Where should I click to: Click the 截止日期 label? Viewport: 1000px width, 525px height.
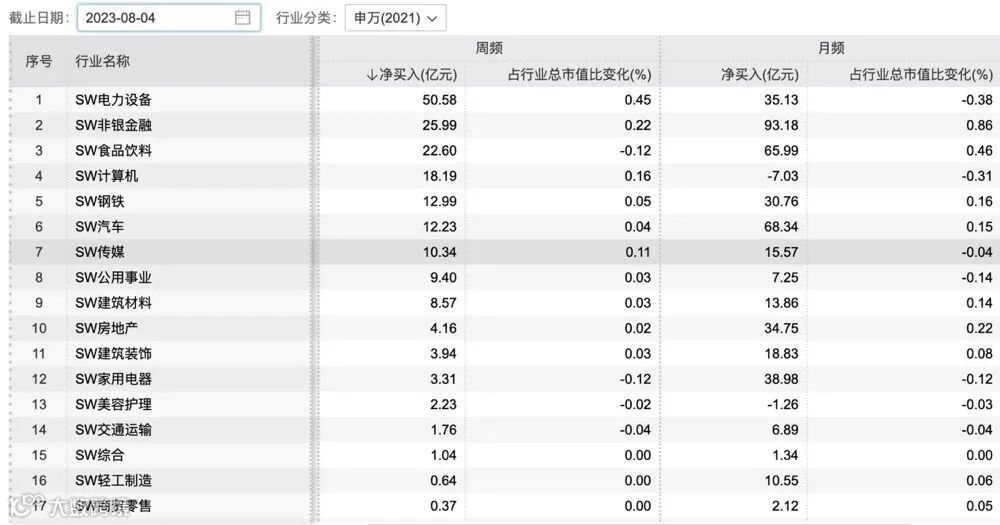38,18
